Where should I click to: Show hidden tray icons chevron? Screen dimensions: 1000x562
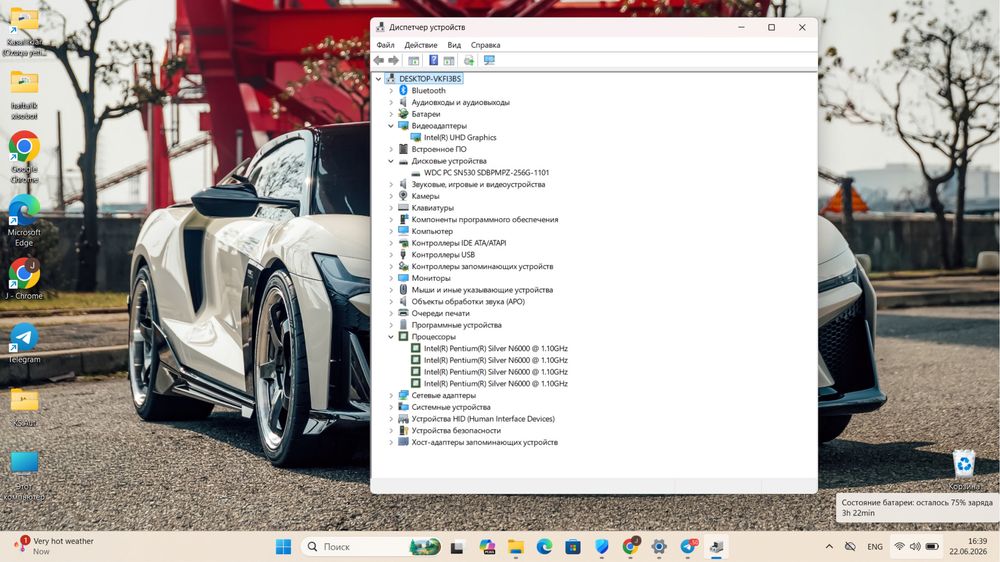coord(829,547)
